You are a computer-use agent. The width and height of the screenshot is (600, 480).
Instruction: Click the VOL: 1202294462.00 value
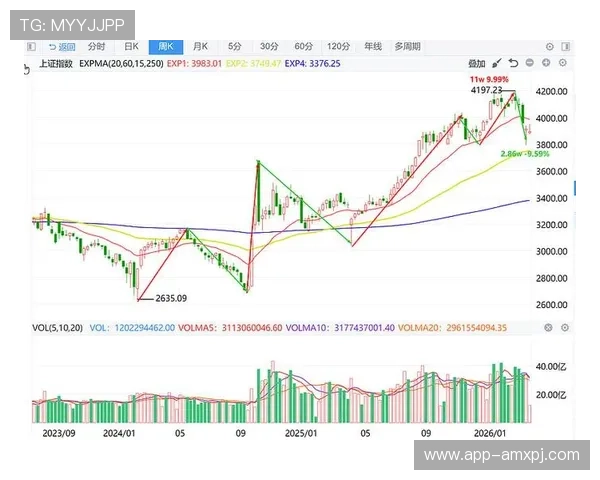132,328
